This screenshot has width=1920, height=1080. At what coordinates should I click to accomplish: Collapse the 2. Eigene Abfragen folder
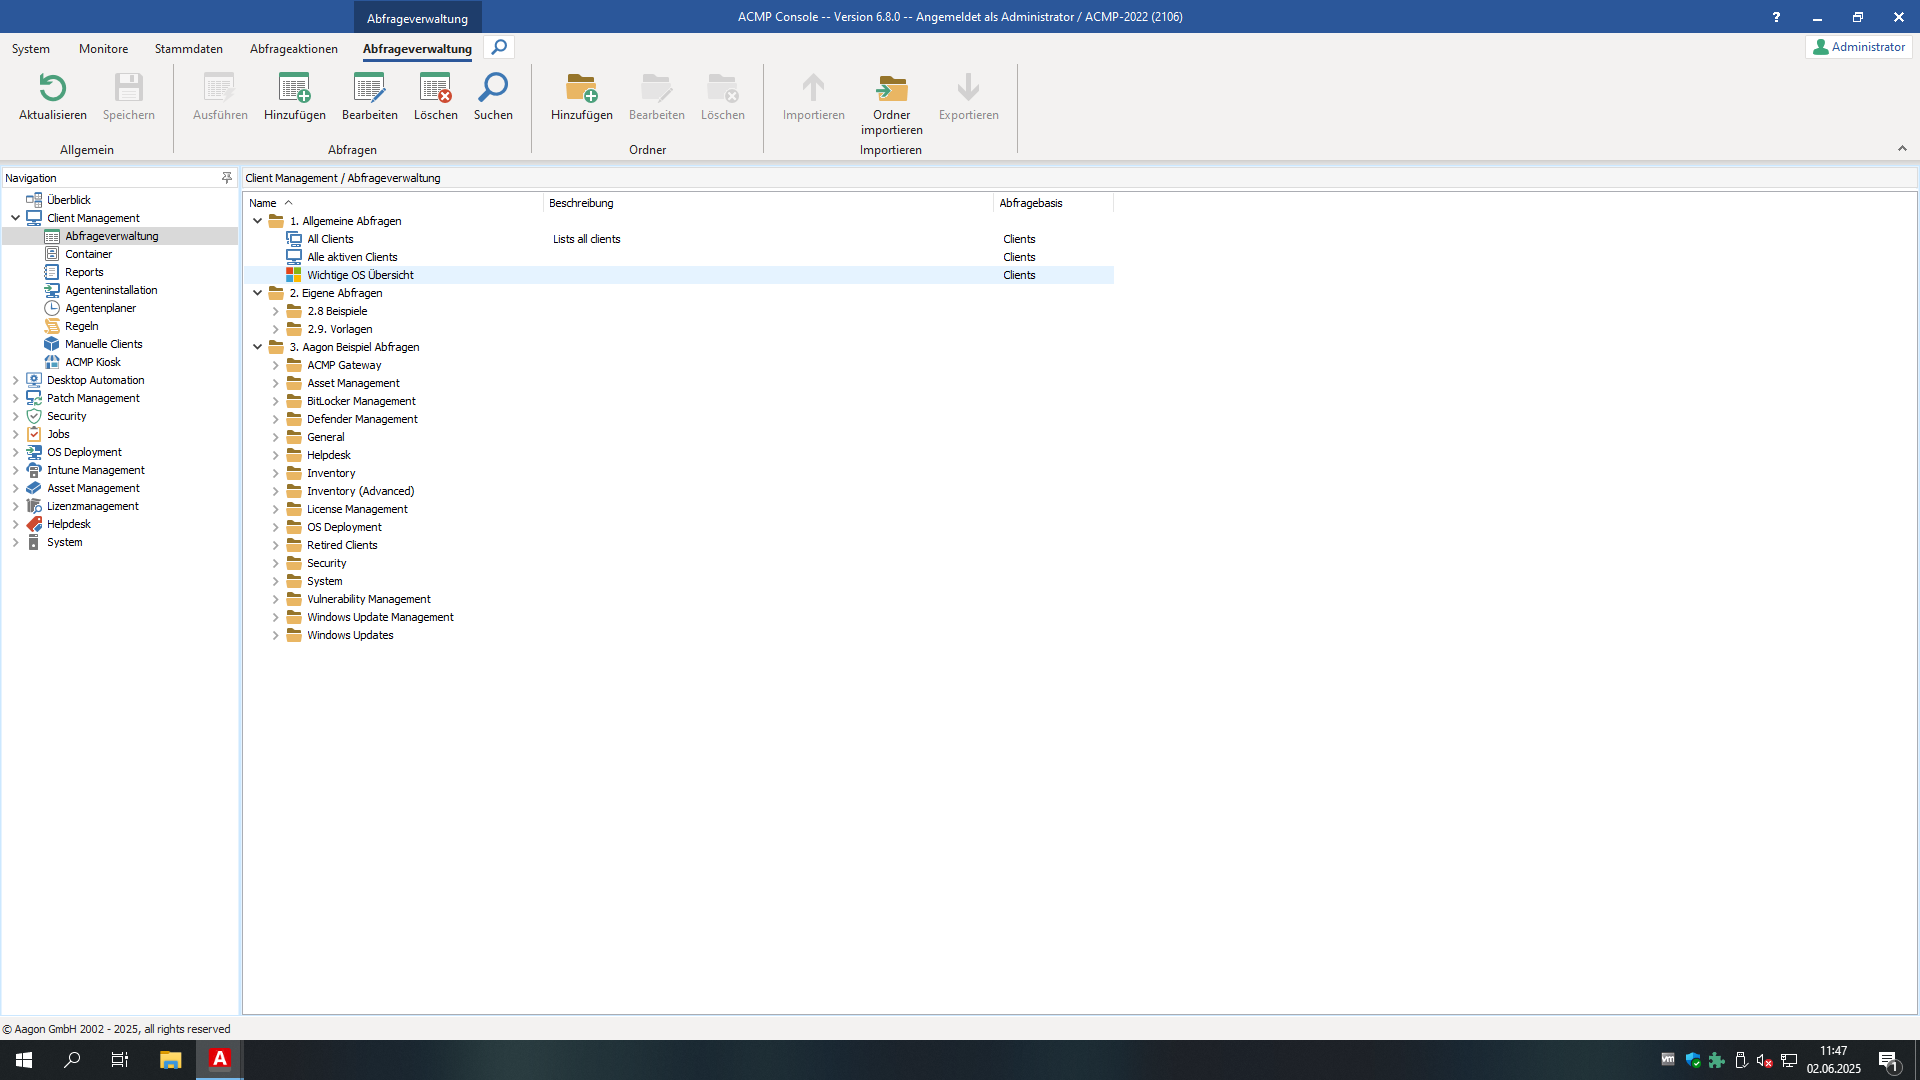[257, 293]
